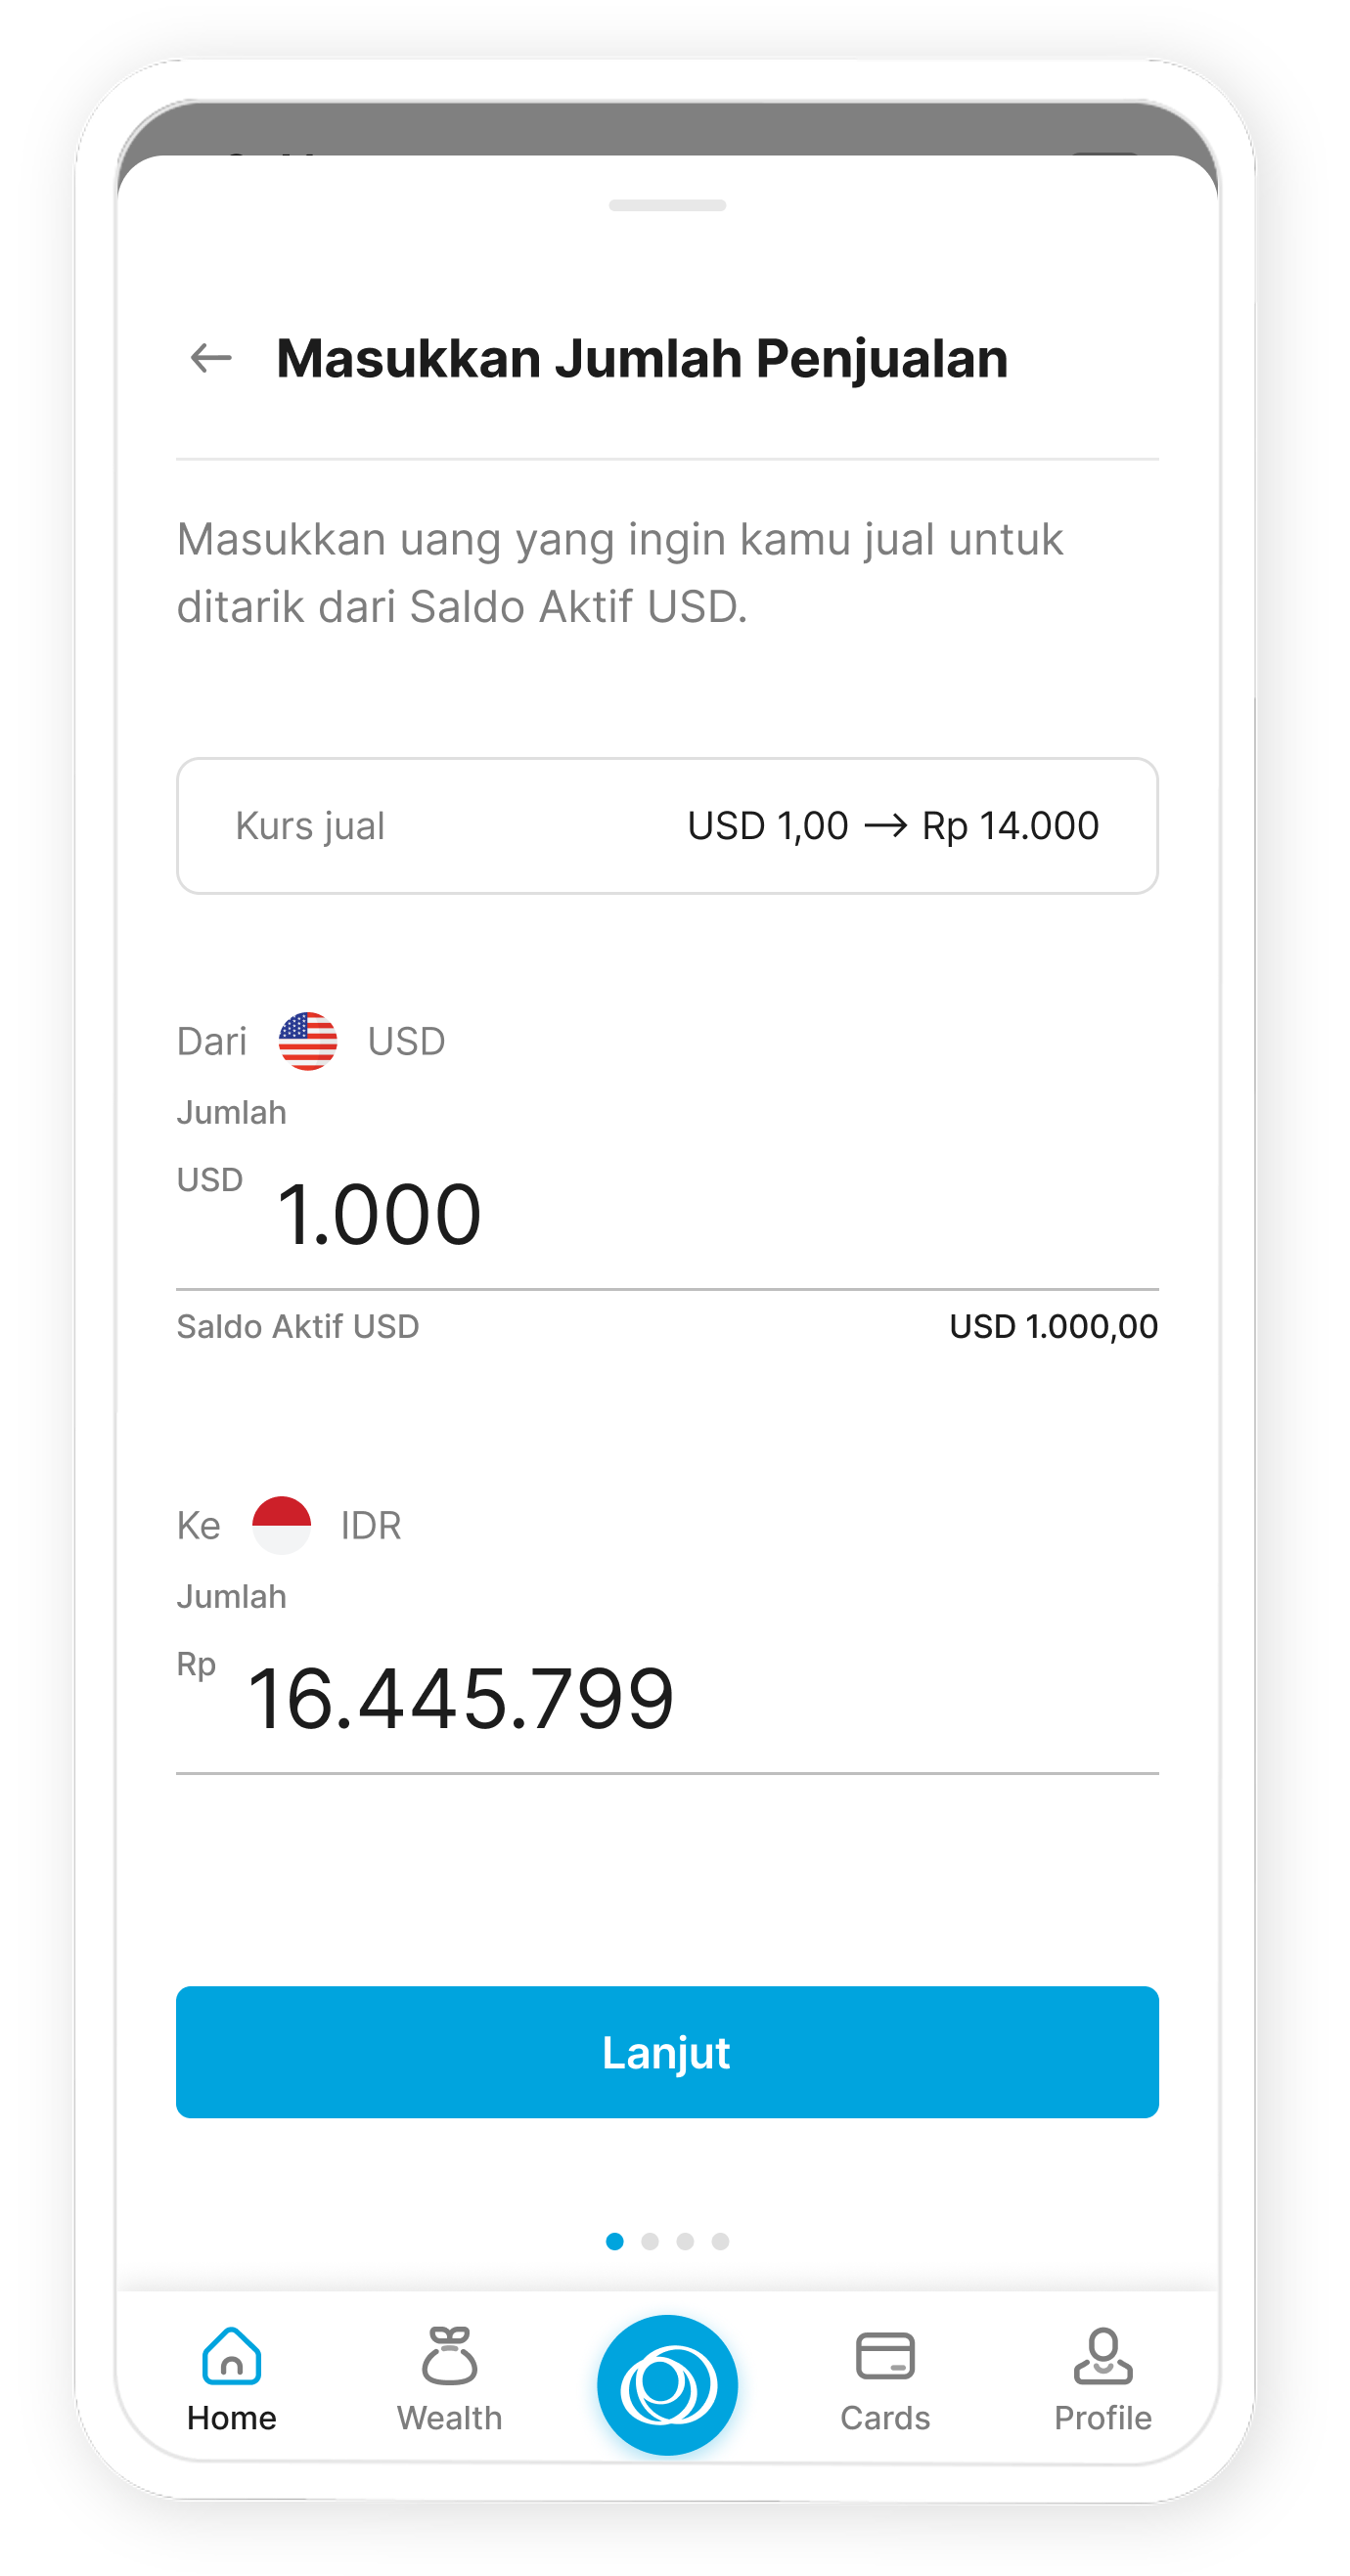Tap the Home icon in bottom bar
Viewport: 1350px width, 2576px height.
point(231,2356)
